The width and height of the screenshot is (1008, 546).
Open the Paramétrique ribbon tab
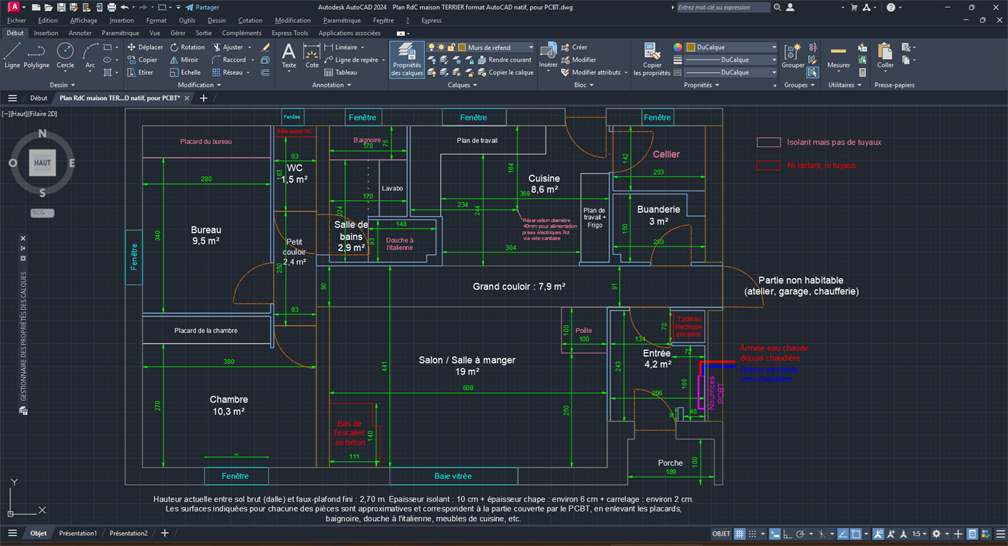(x=120, y=33)
